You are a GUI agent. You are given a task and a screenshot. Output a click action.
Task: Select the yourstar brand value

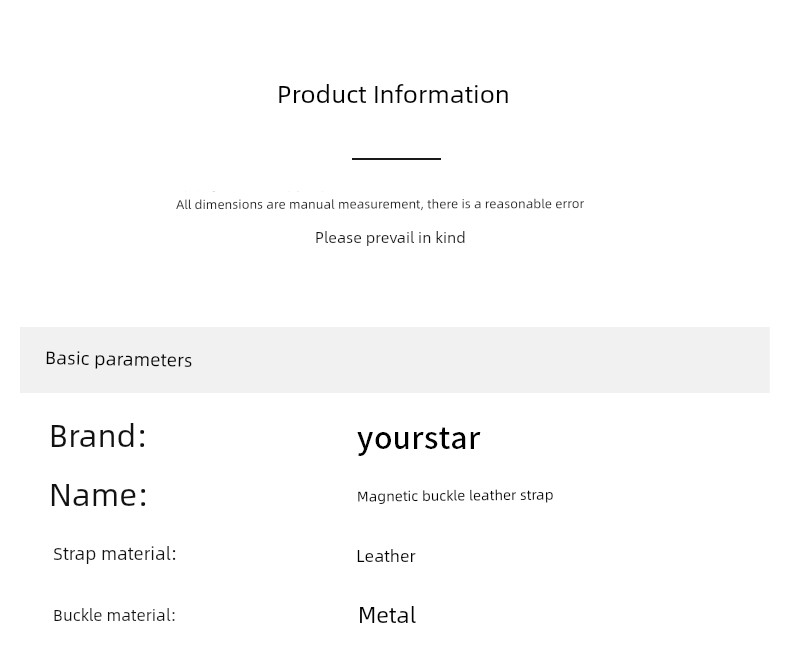[419, 439]
